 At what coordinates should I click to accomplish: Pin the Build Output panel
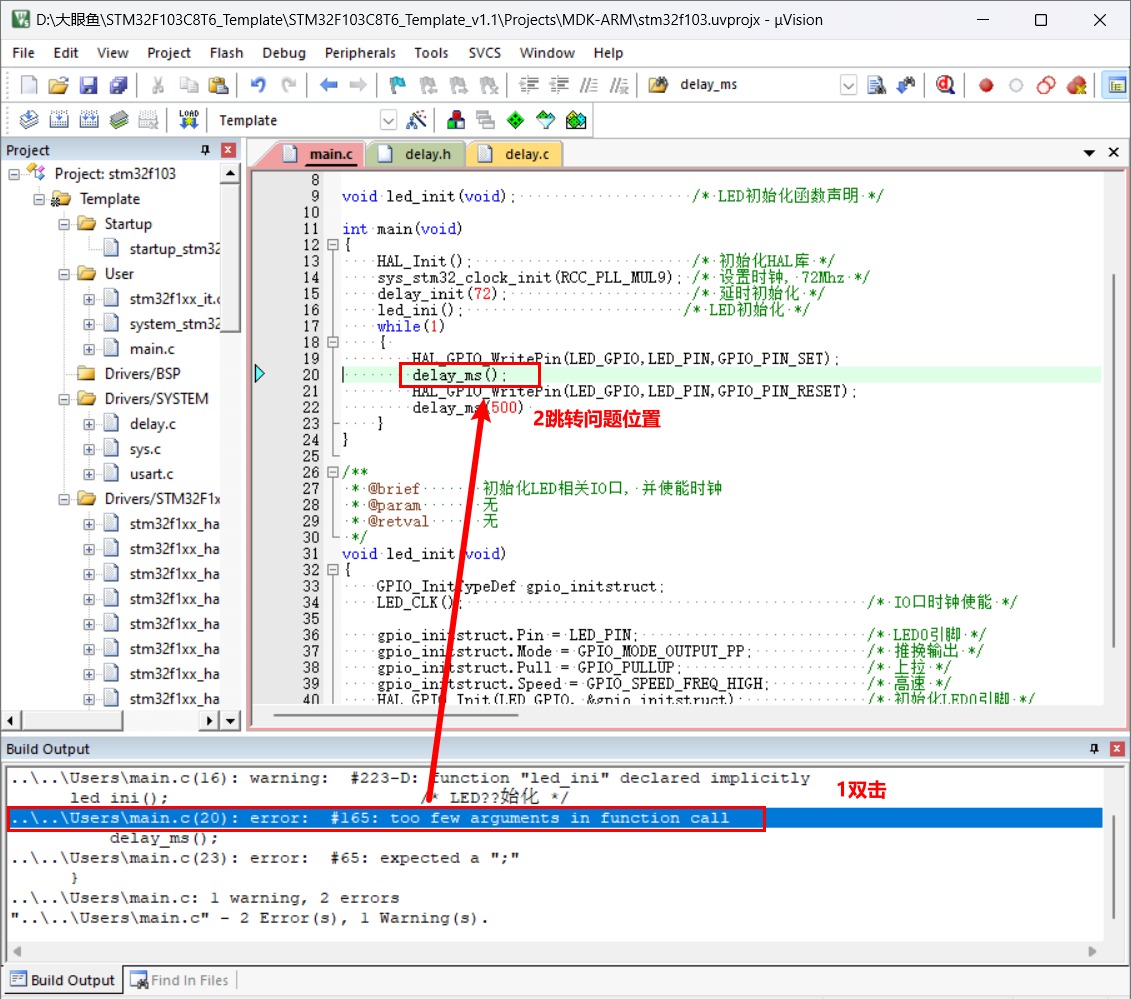(x=1094, y=749)
